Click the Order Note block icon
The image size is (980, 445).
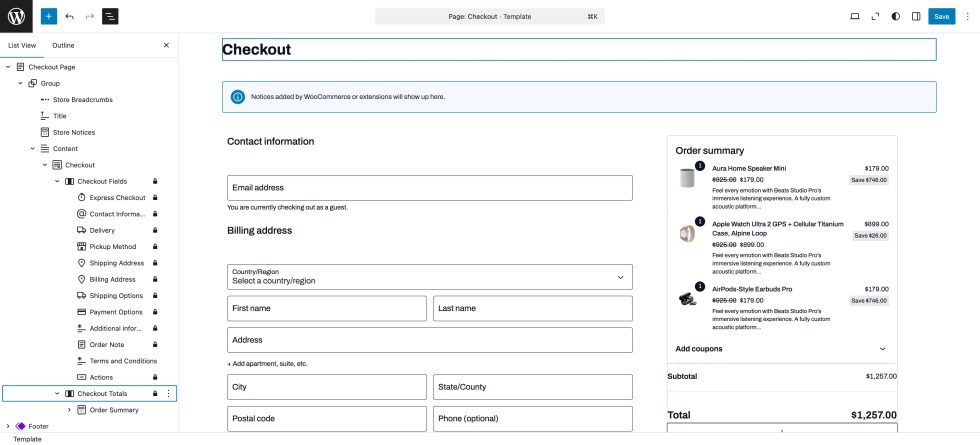(81, 344)
